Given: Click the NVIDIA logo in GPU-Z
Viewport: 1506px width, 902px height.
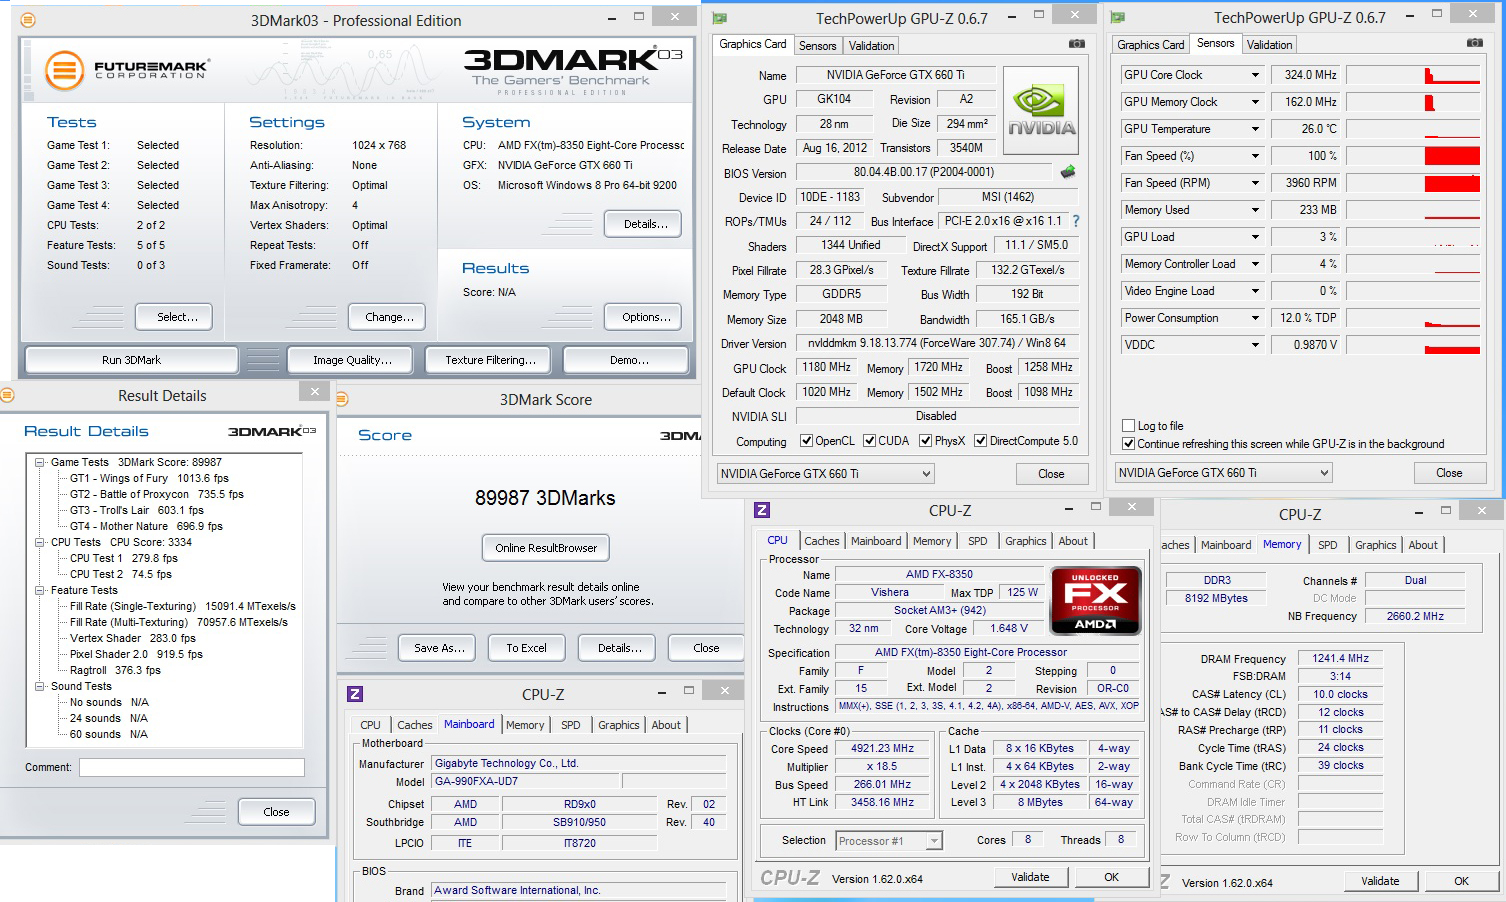Looking at the screenshot, I should click(x=1042, y=112).
